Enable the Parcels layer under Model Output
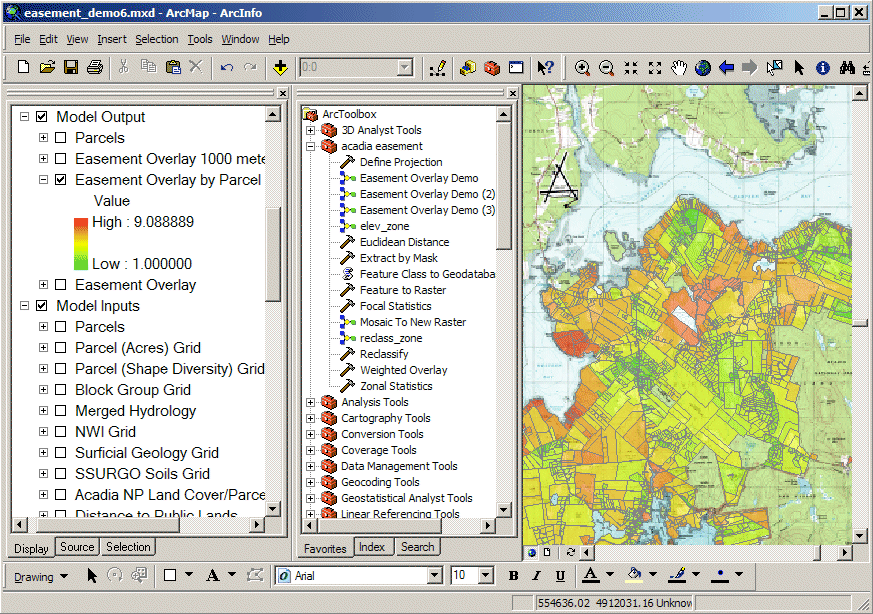Viewport: 873px width, 614px height. 61,137
